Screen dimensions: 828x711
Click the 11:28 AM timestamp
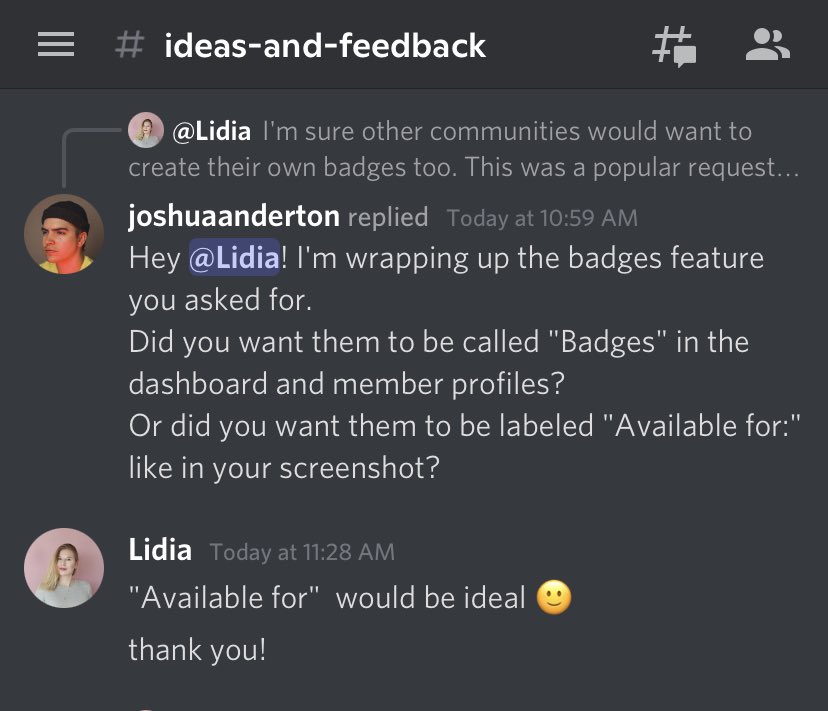tap(302, 551)
